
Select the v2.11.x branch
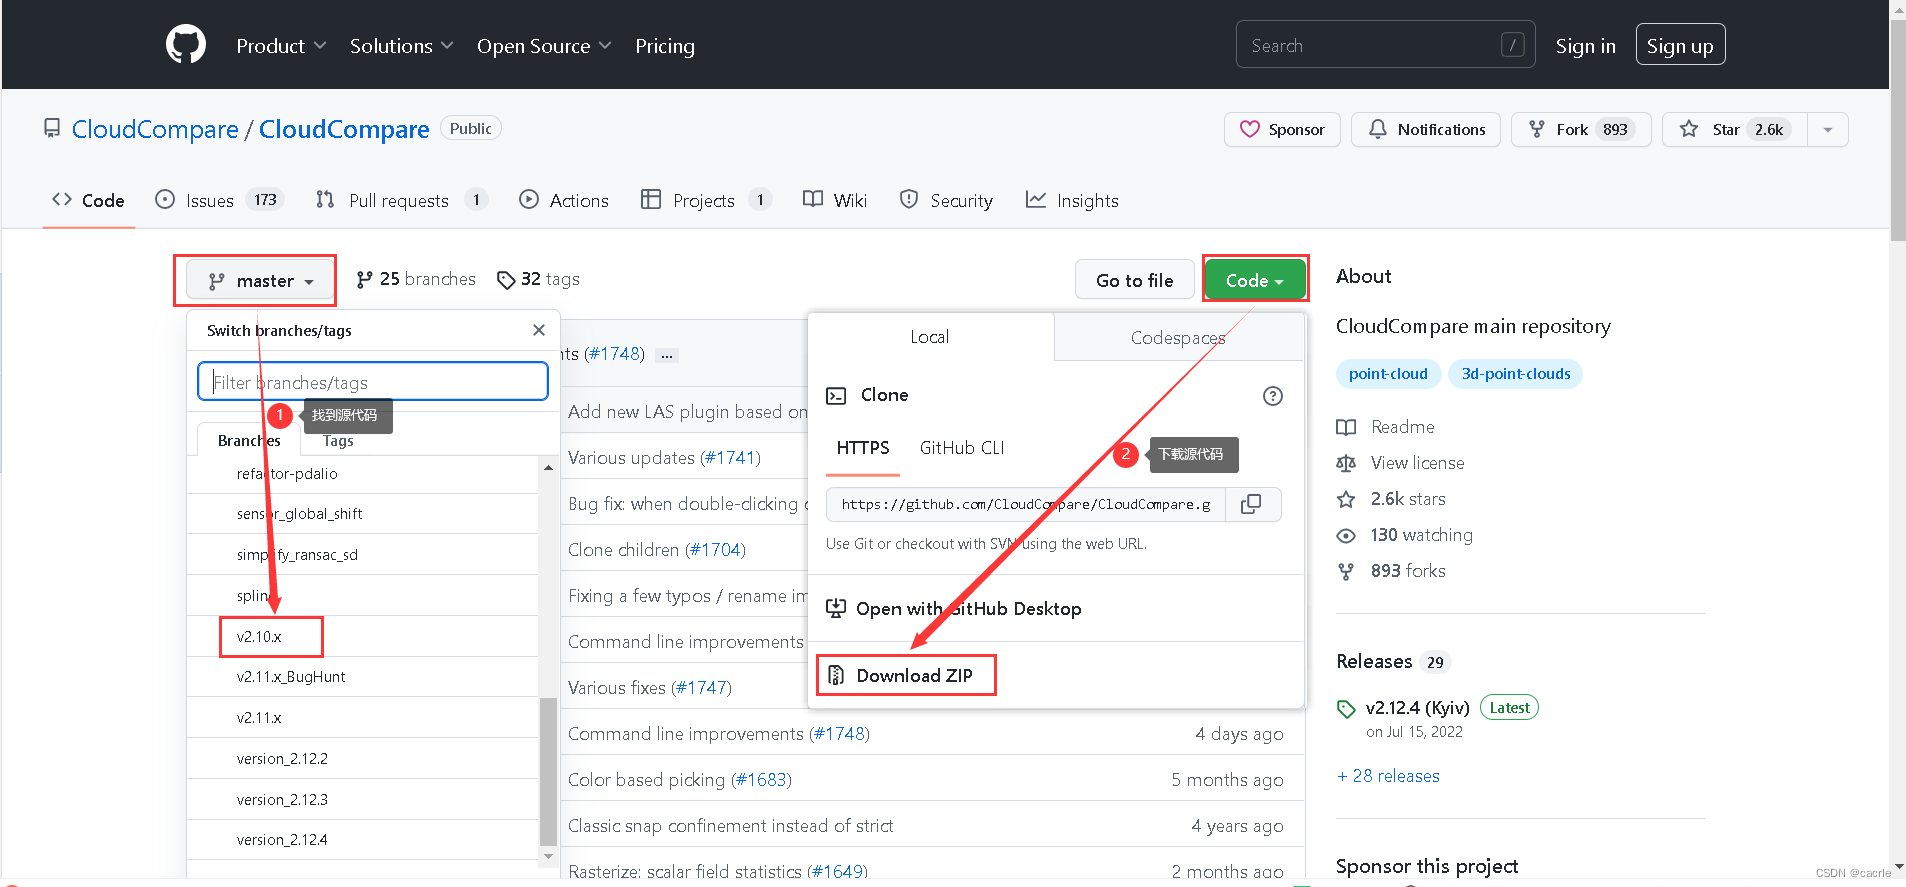[362, 718]
